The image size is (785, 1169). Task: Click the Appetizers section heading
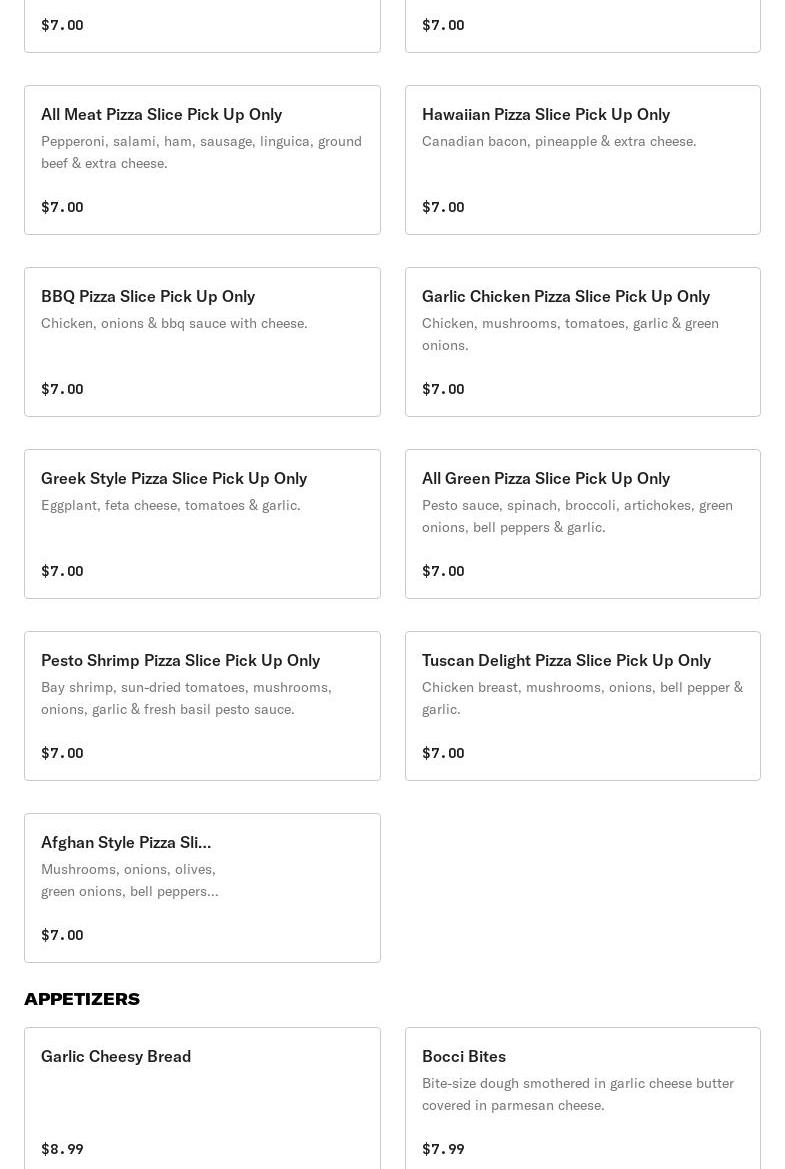pos(82,999)
